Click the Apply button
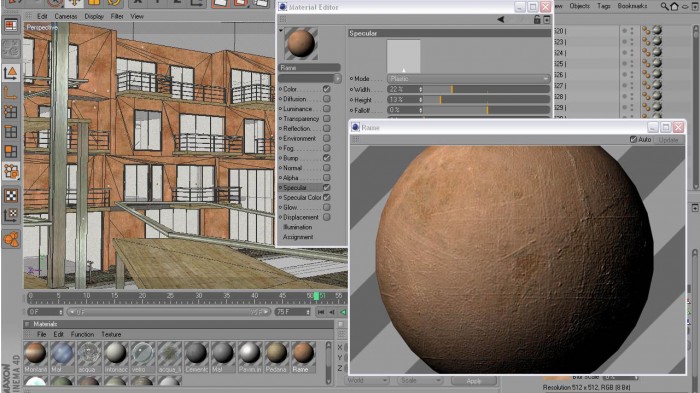This screenshot has height=393, width=700. coord(474,381)
